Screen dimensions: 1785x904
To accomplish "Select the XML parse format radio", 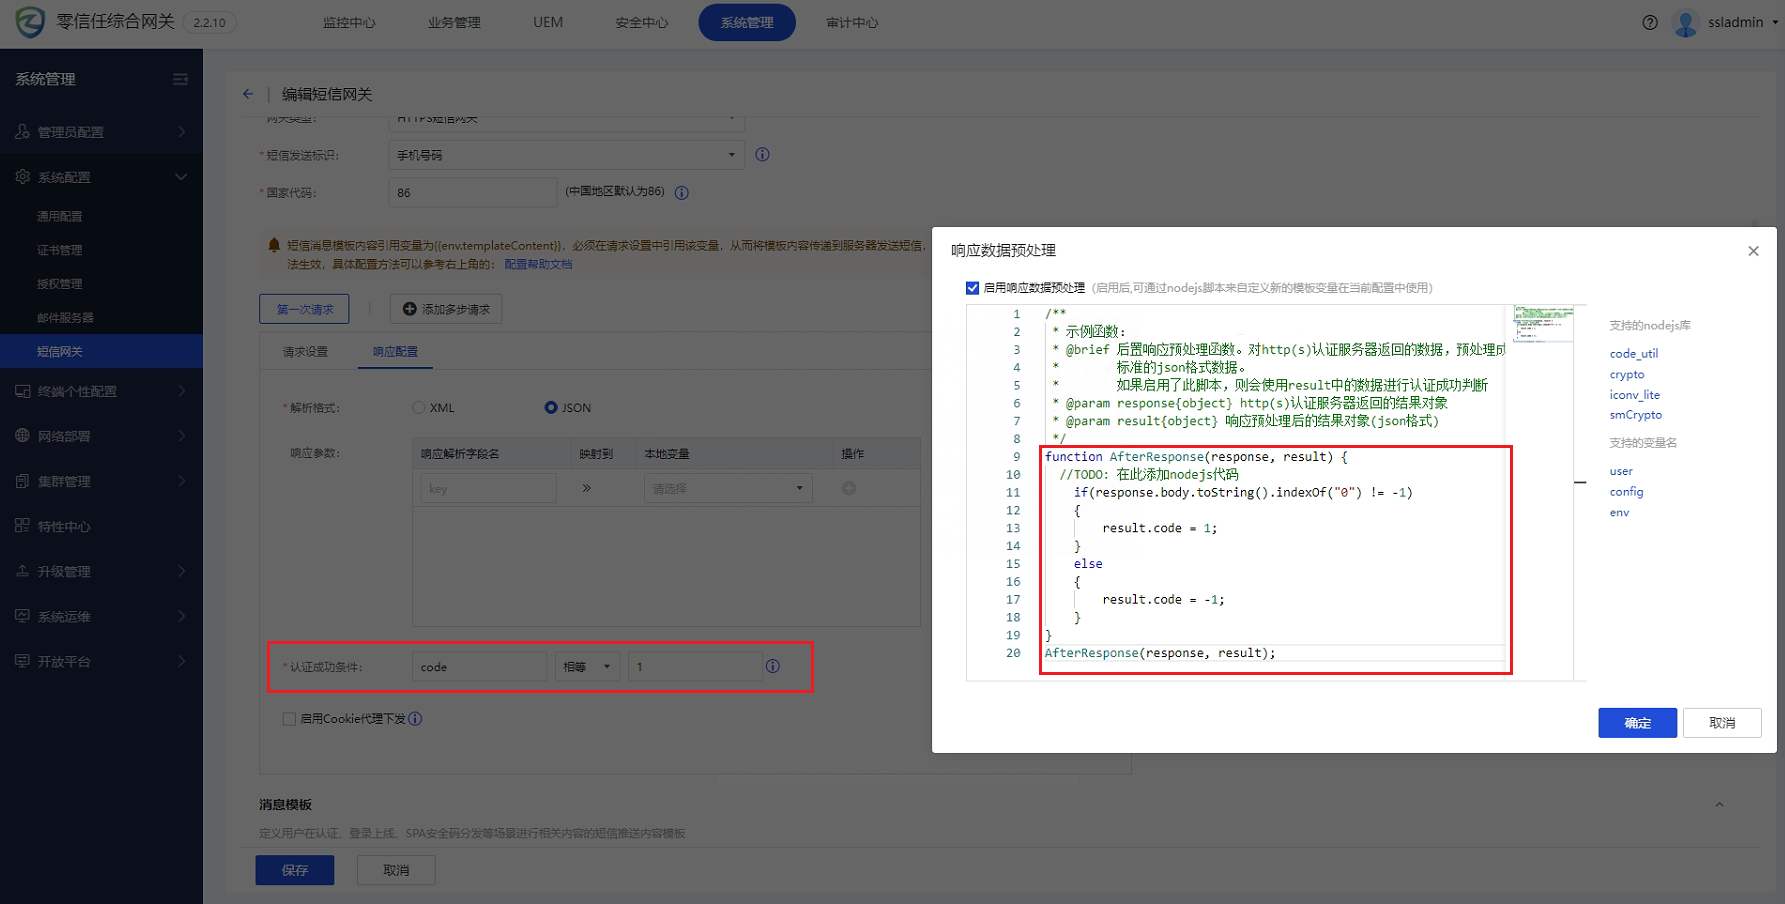I will point(419,407).
